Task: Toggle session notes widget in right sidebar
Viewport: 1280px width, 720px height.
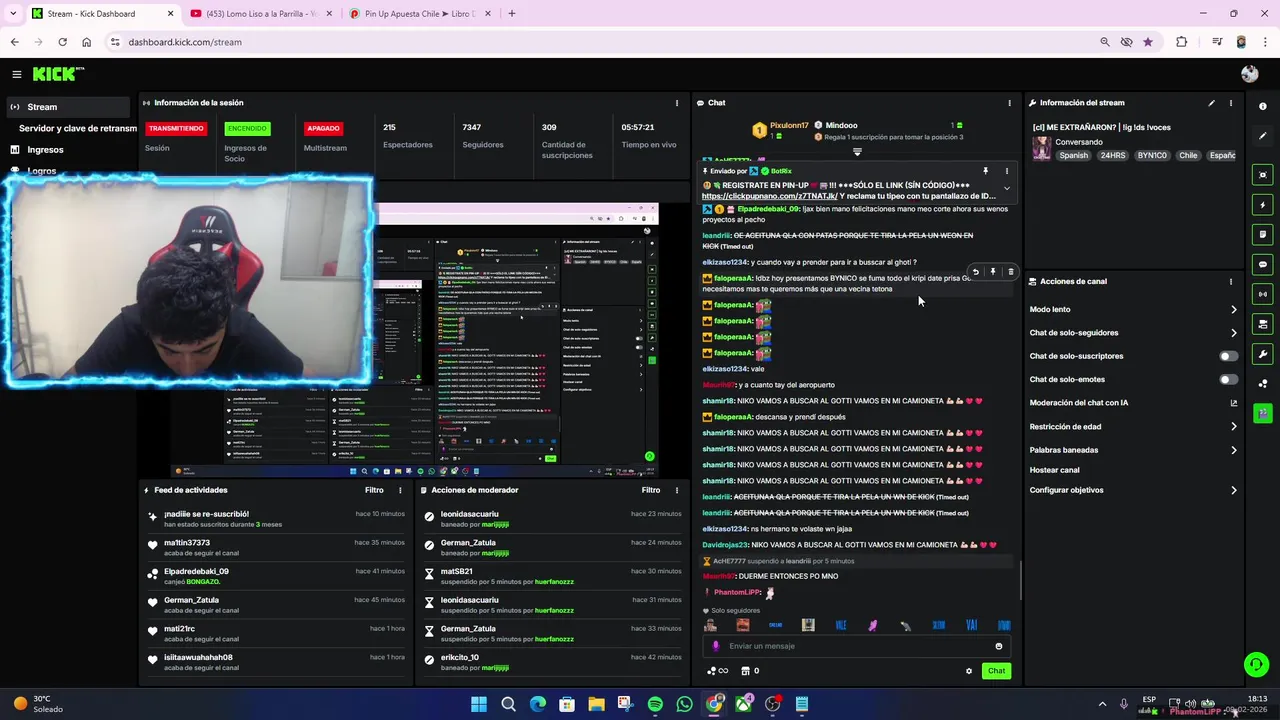Action: (1263, 235)
